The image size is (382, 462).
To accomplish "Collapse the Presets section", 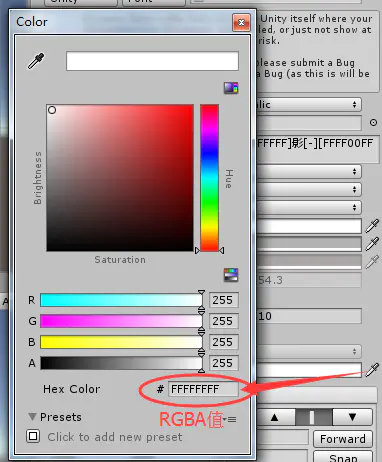I will [x=32, y=417].
